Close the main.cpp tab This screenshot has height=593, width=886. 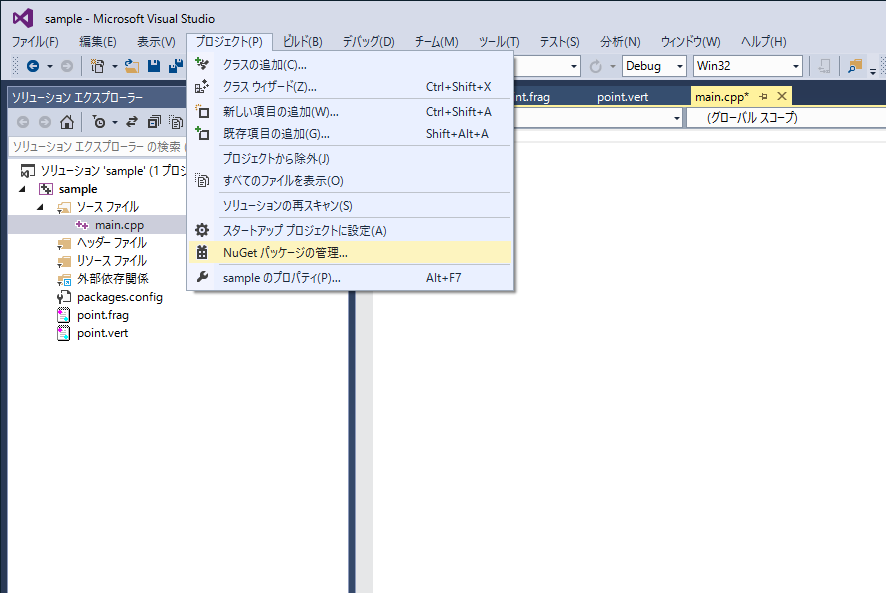[x=782, y=96]
